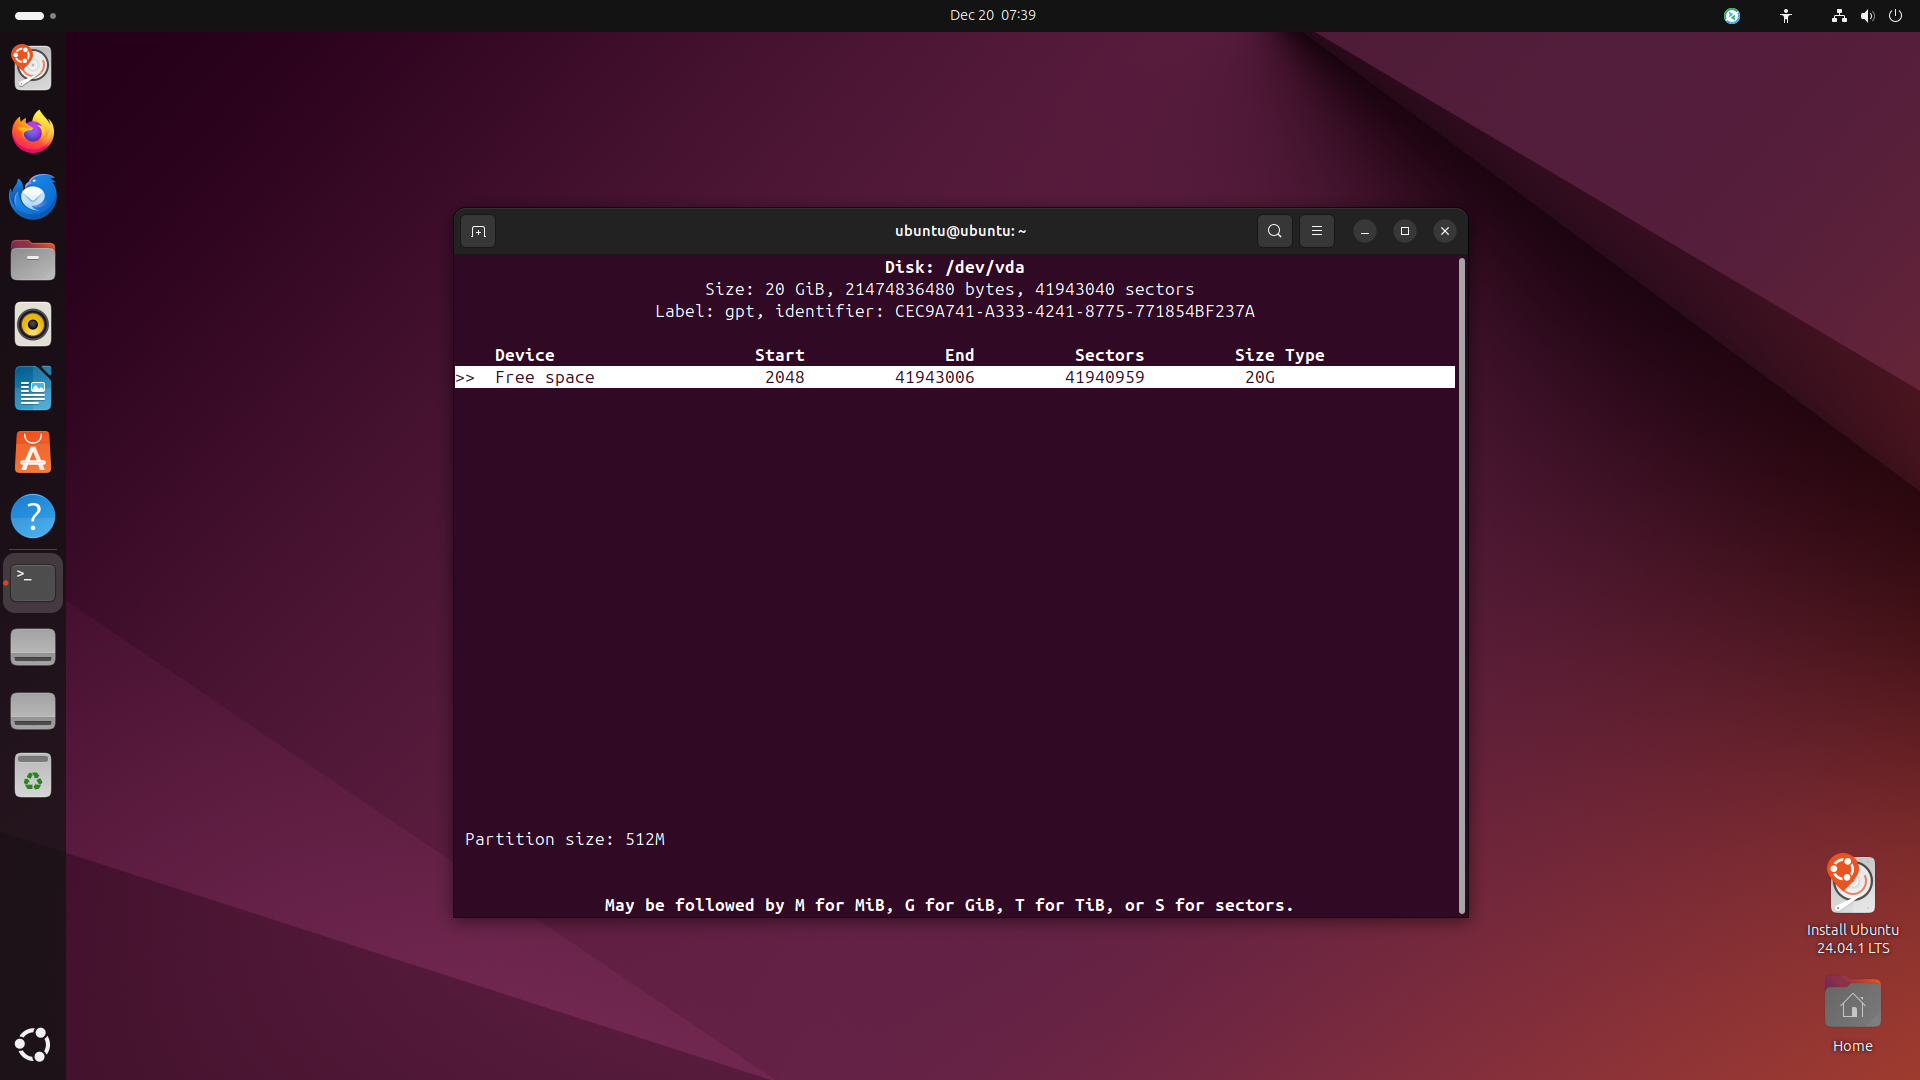Open new tab in terminal
This screenshot has width=1920, height=1080.
pos(478,231)
